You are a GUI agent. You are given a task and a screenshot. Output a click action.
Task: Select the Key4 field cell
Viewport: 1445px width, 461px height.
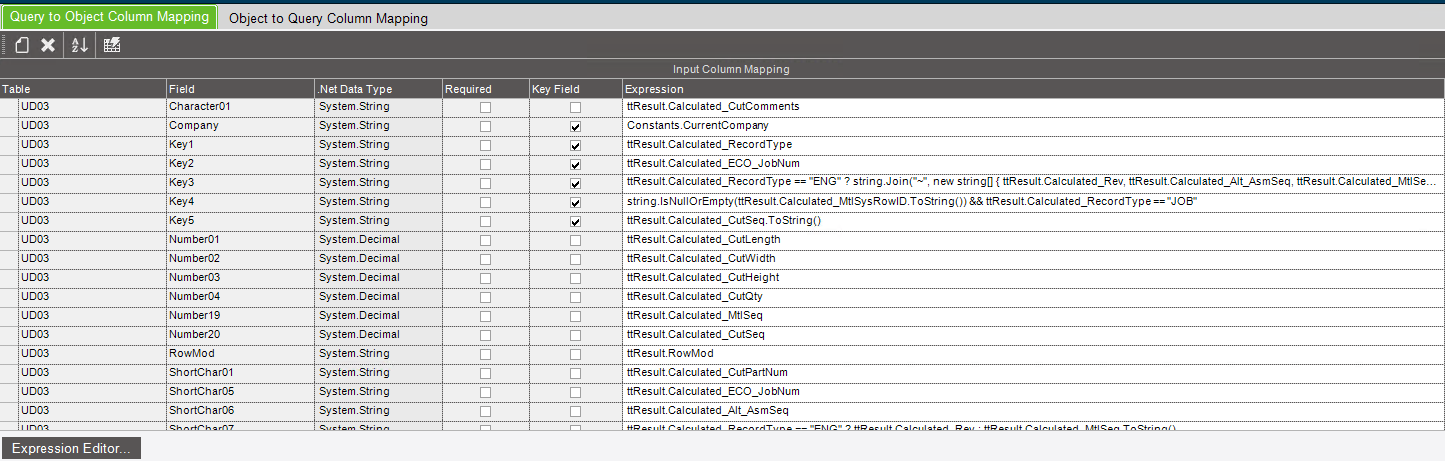(x=240, y=202)
